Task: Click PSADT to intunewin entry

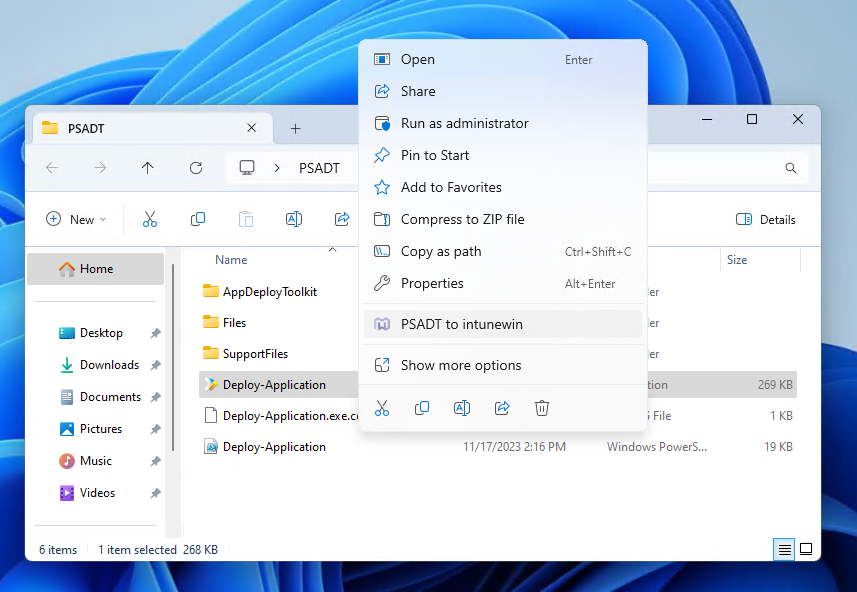Action: 503,324
